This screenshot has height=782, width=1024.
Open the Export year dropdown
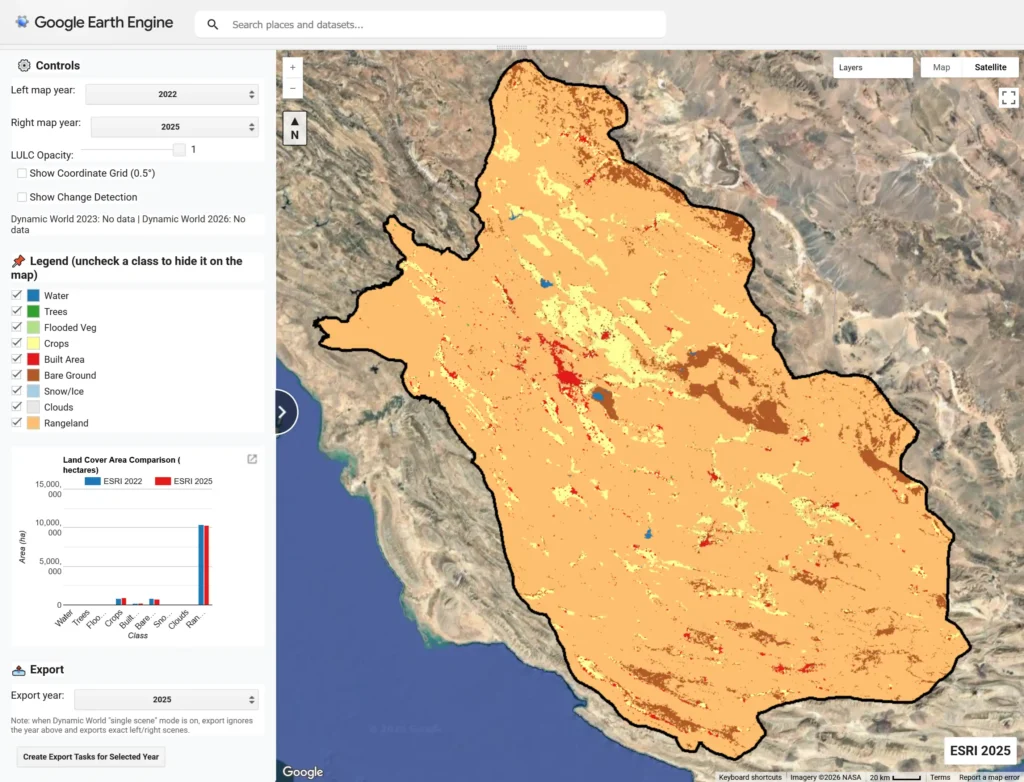tap(167, 699)
